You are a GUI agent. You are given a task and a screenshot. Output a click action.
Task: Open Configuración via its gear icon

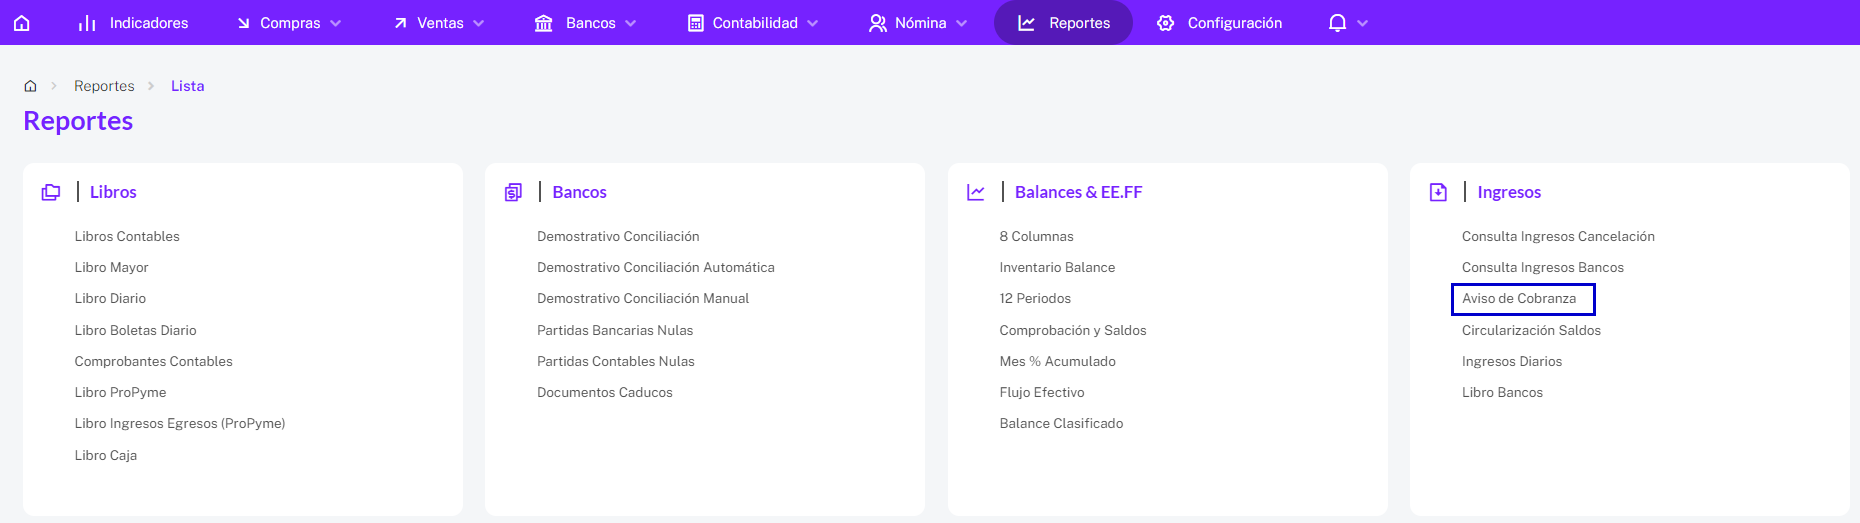point(1166,22)
